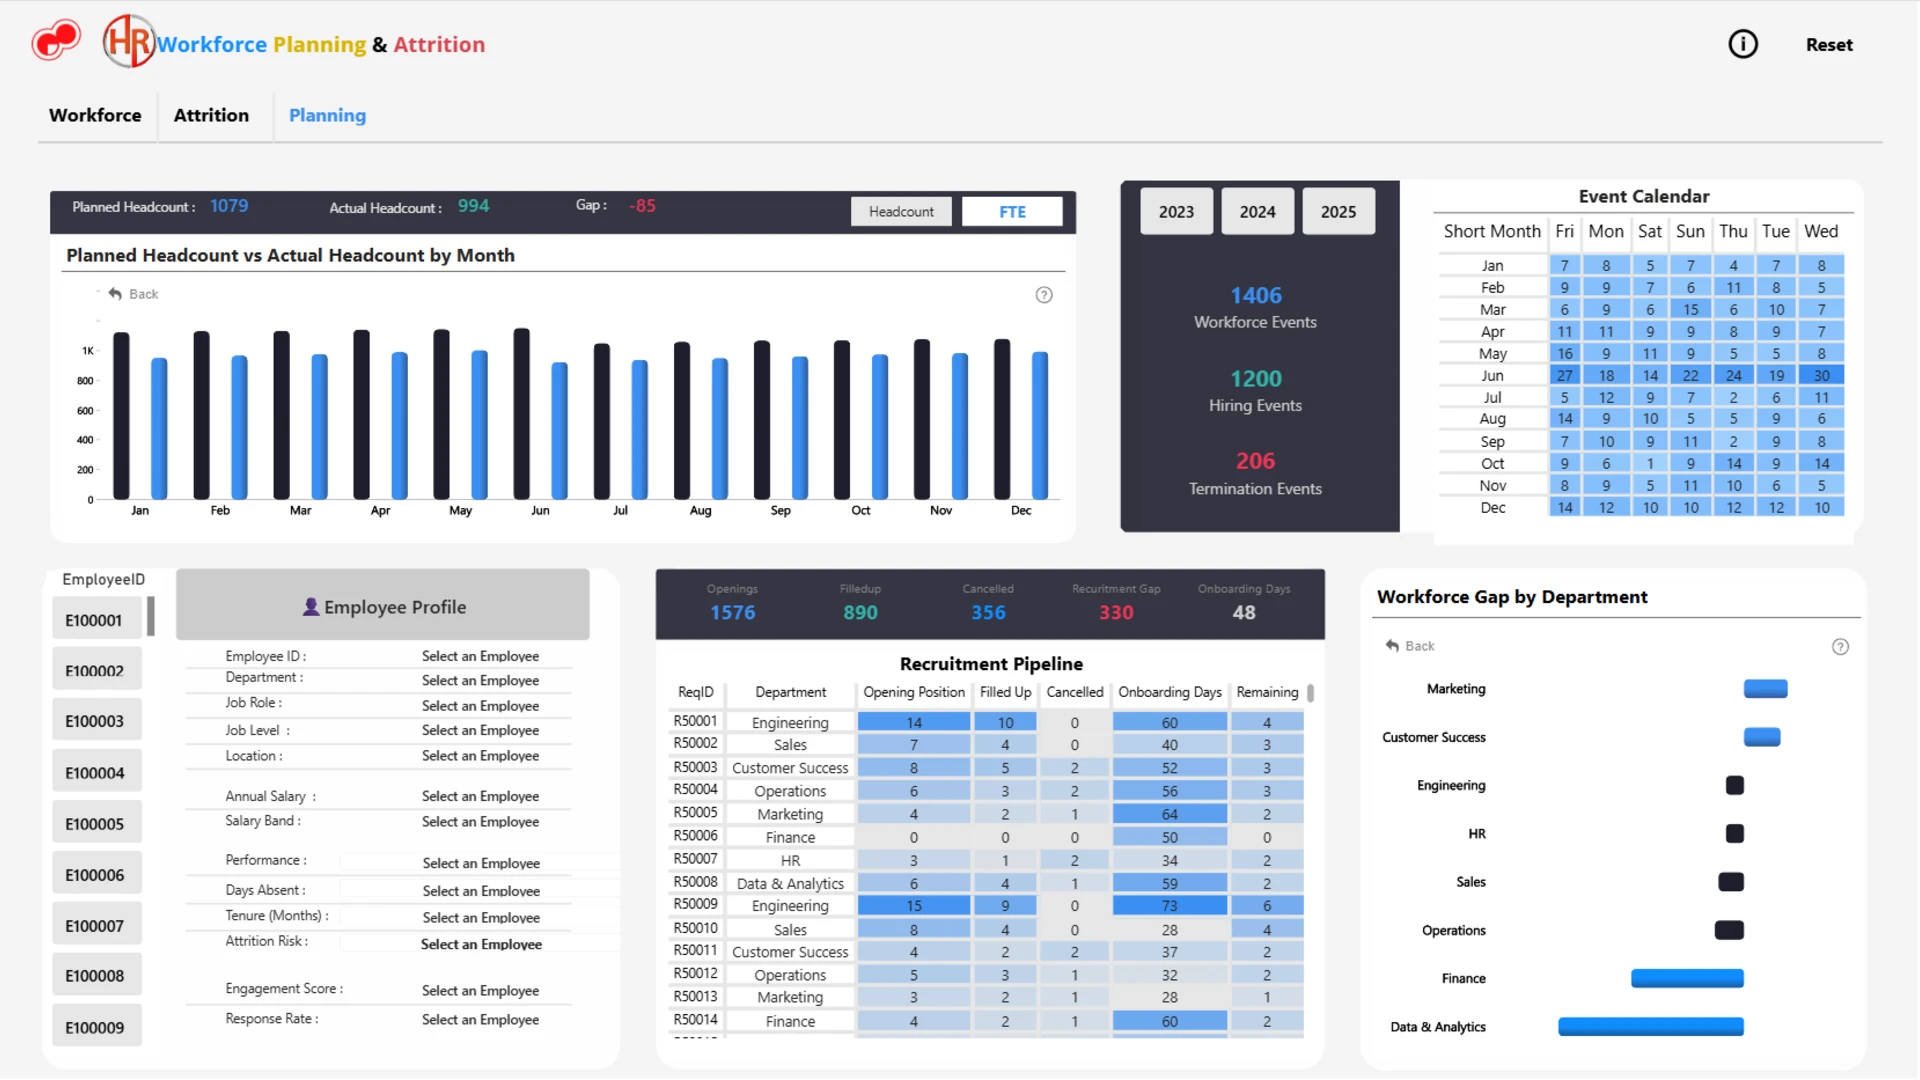1920x1080 pixels.
Task: Switch to the Attrition tab
Action: coord(211,115)
